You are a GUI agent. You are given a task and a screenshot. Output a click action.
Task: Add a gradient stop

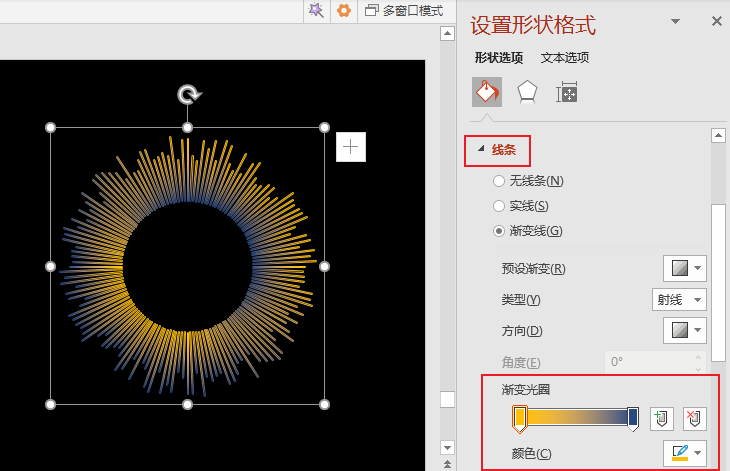coord(662,418)
